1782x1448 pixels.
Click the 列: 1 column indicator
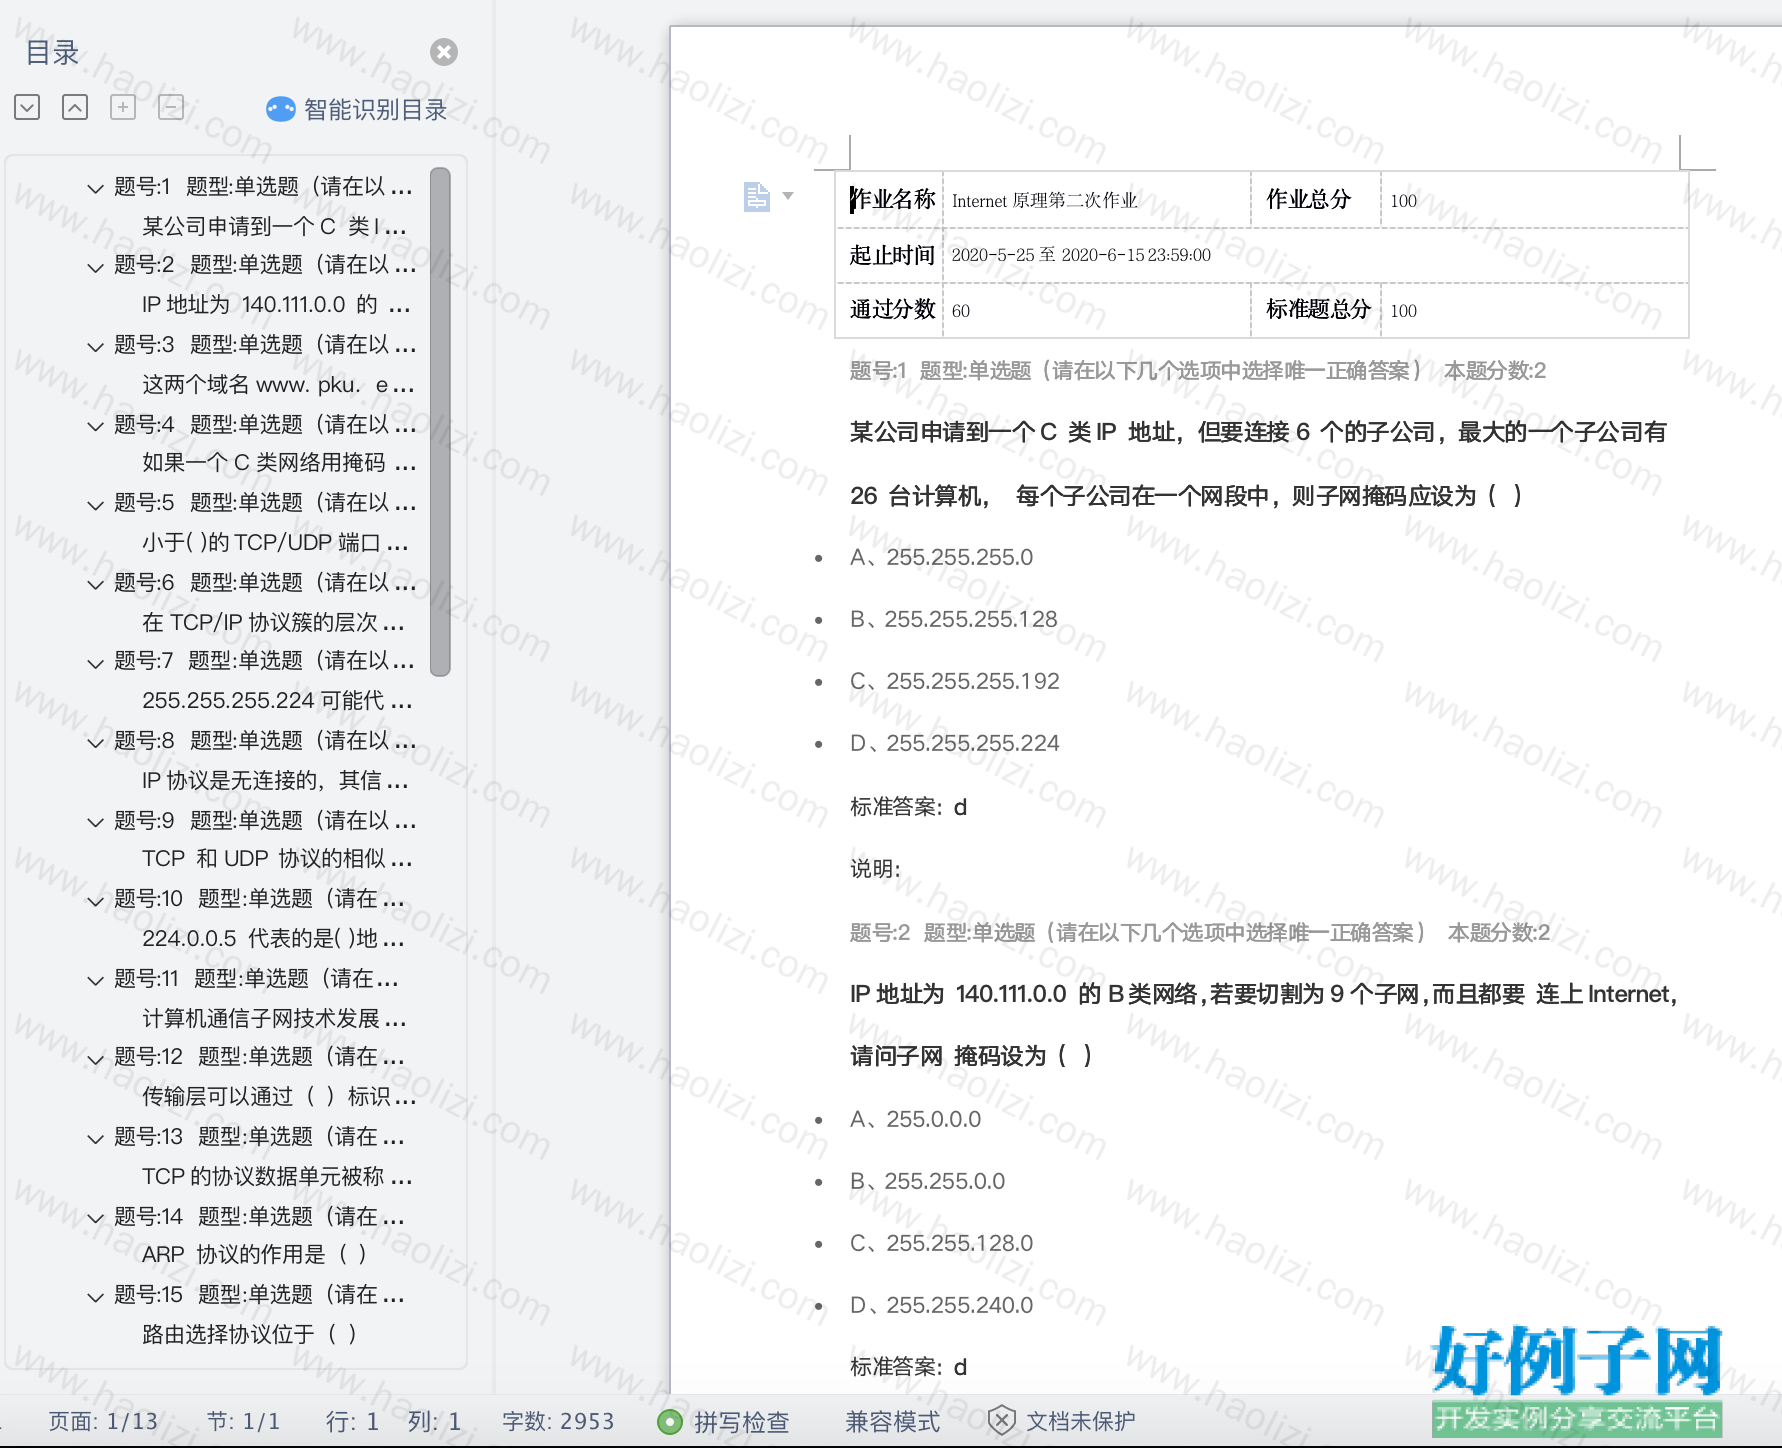click(x=434, y=1422)
